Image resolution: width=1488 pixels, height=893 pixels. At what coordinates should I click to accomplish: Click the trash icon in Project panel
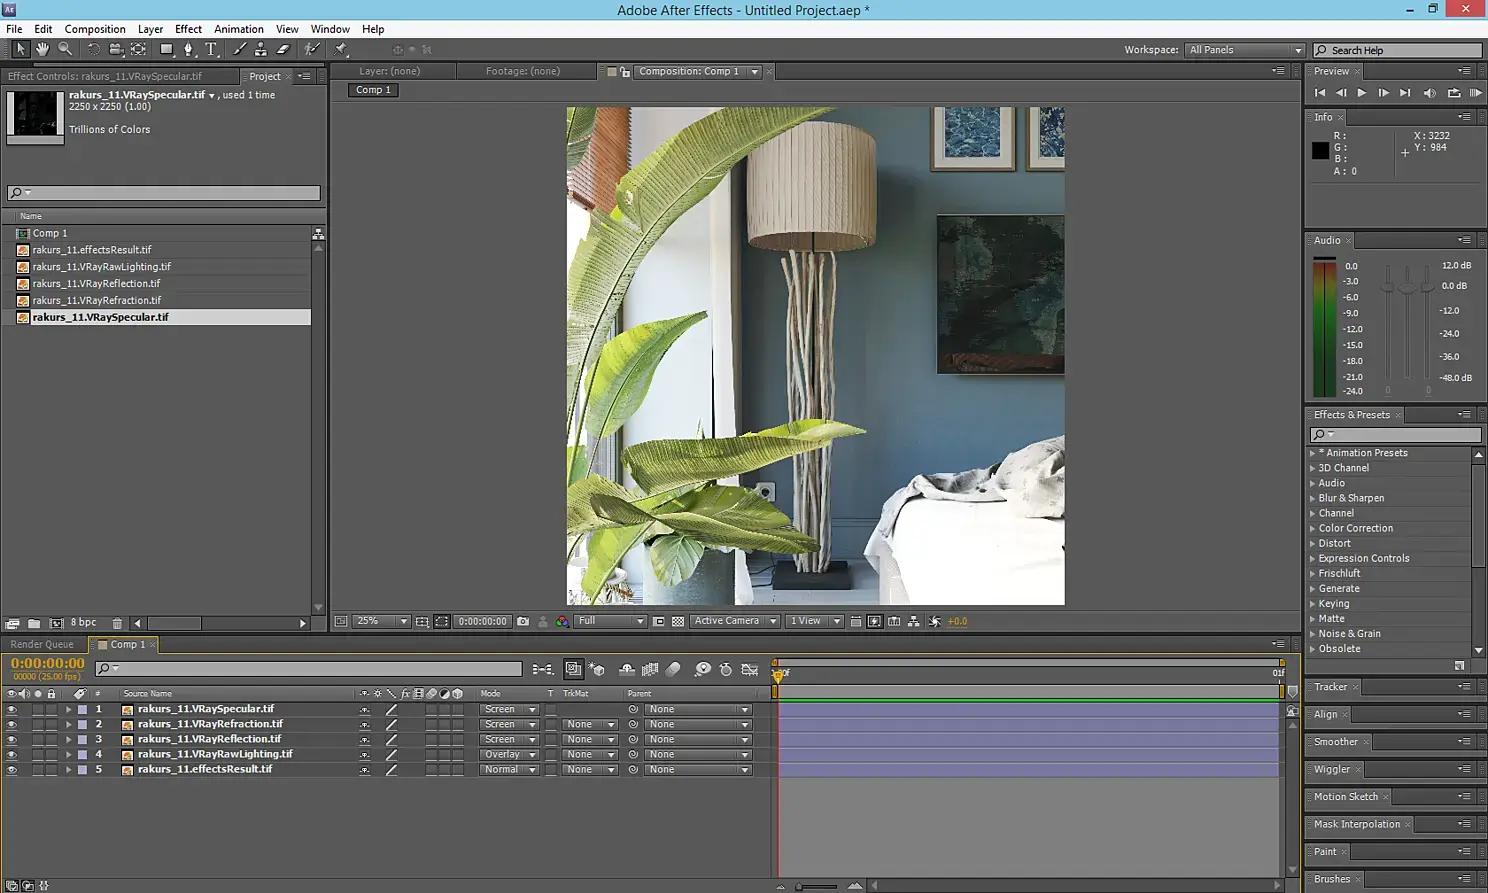click(x=117, y=623)
